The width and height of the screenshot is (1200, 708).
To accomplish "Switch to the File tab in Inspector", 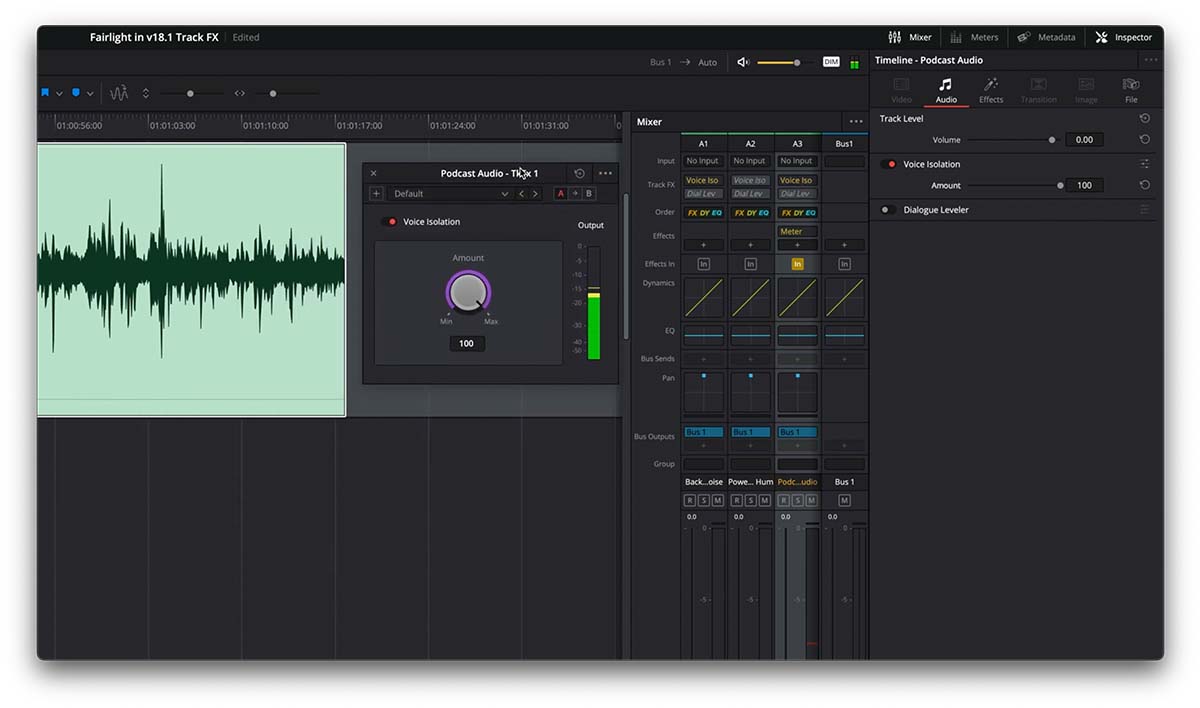I will [x=1131, y=89].
